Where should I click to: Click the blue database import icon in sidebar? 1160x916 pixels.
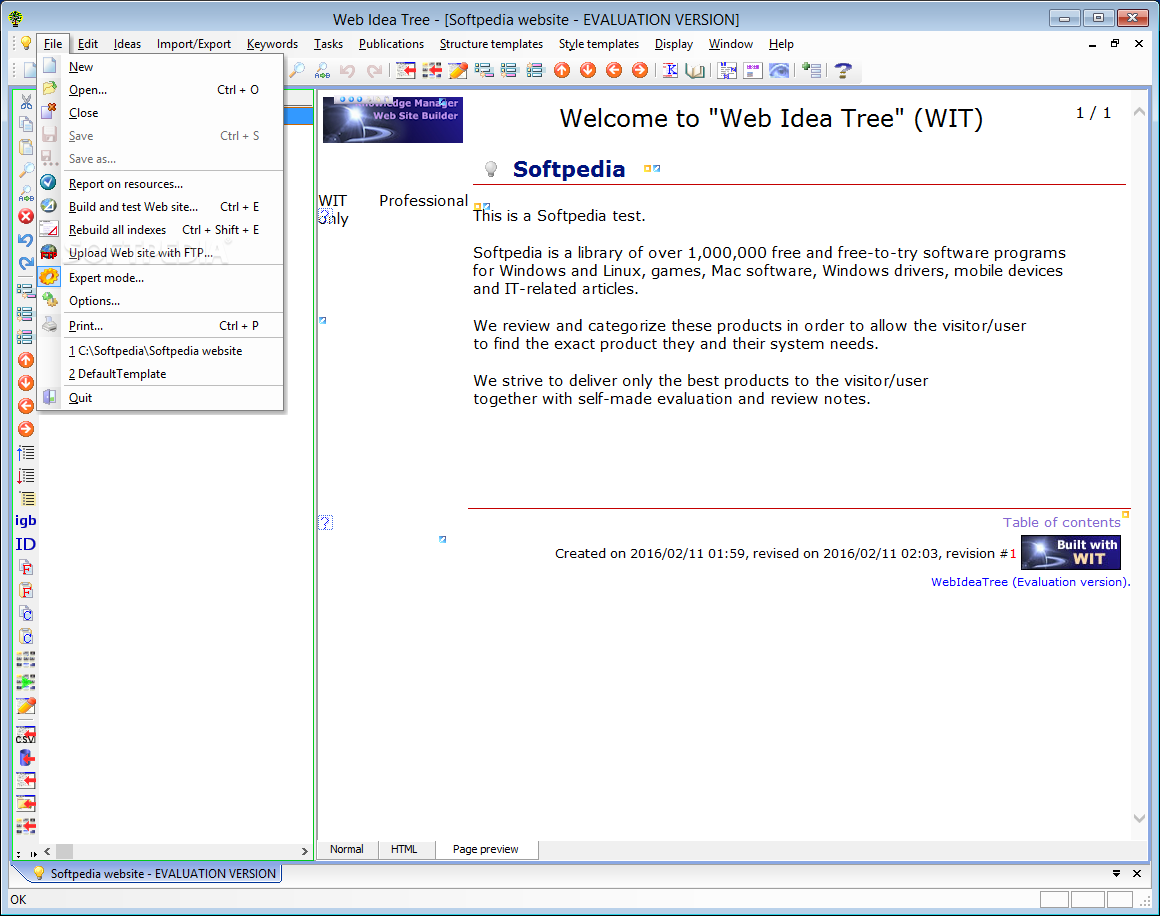click(26, 758)
